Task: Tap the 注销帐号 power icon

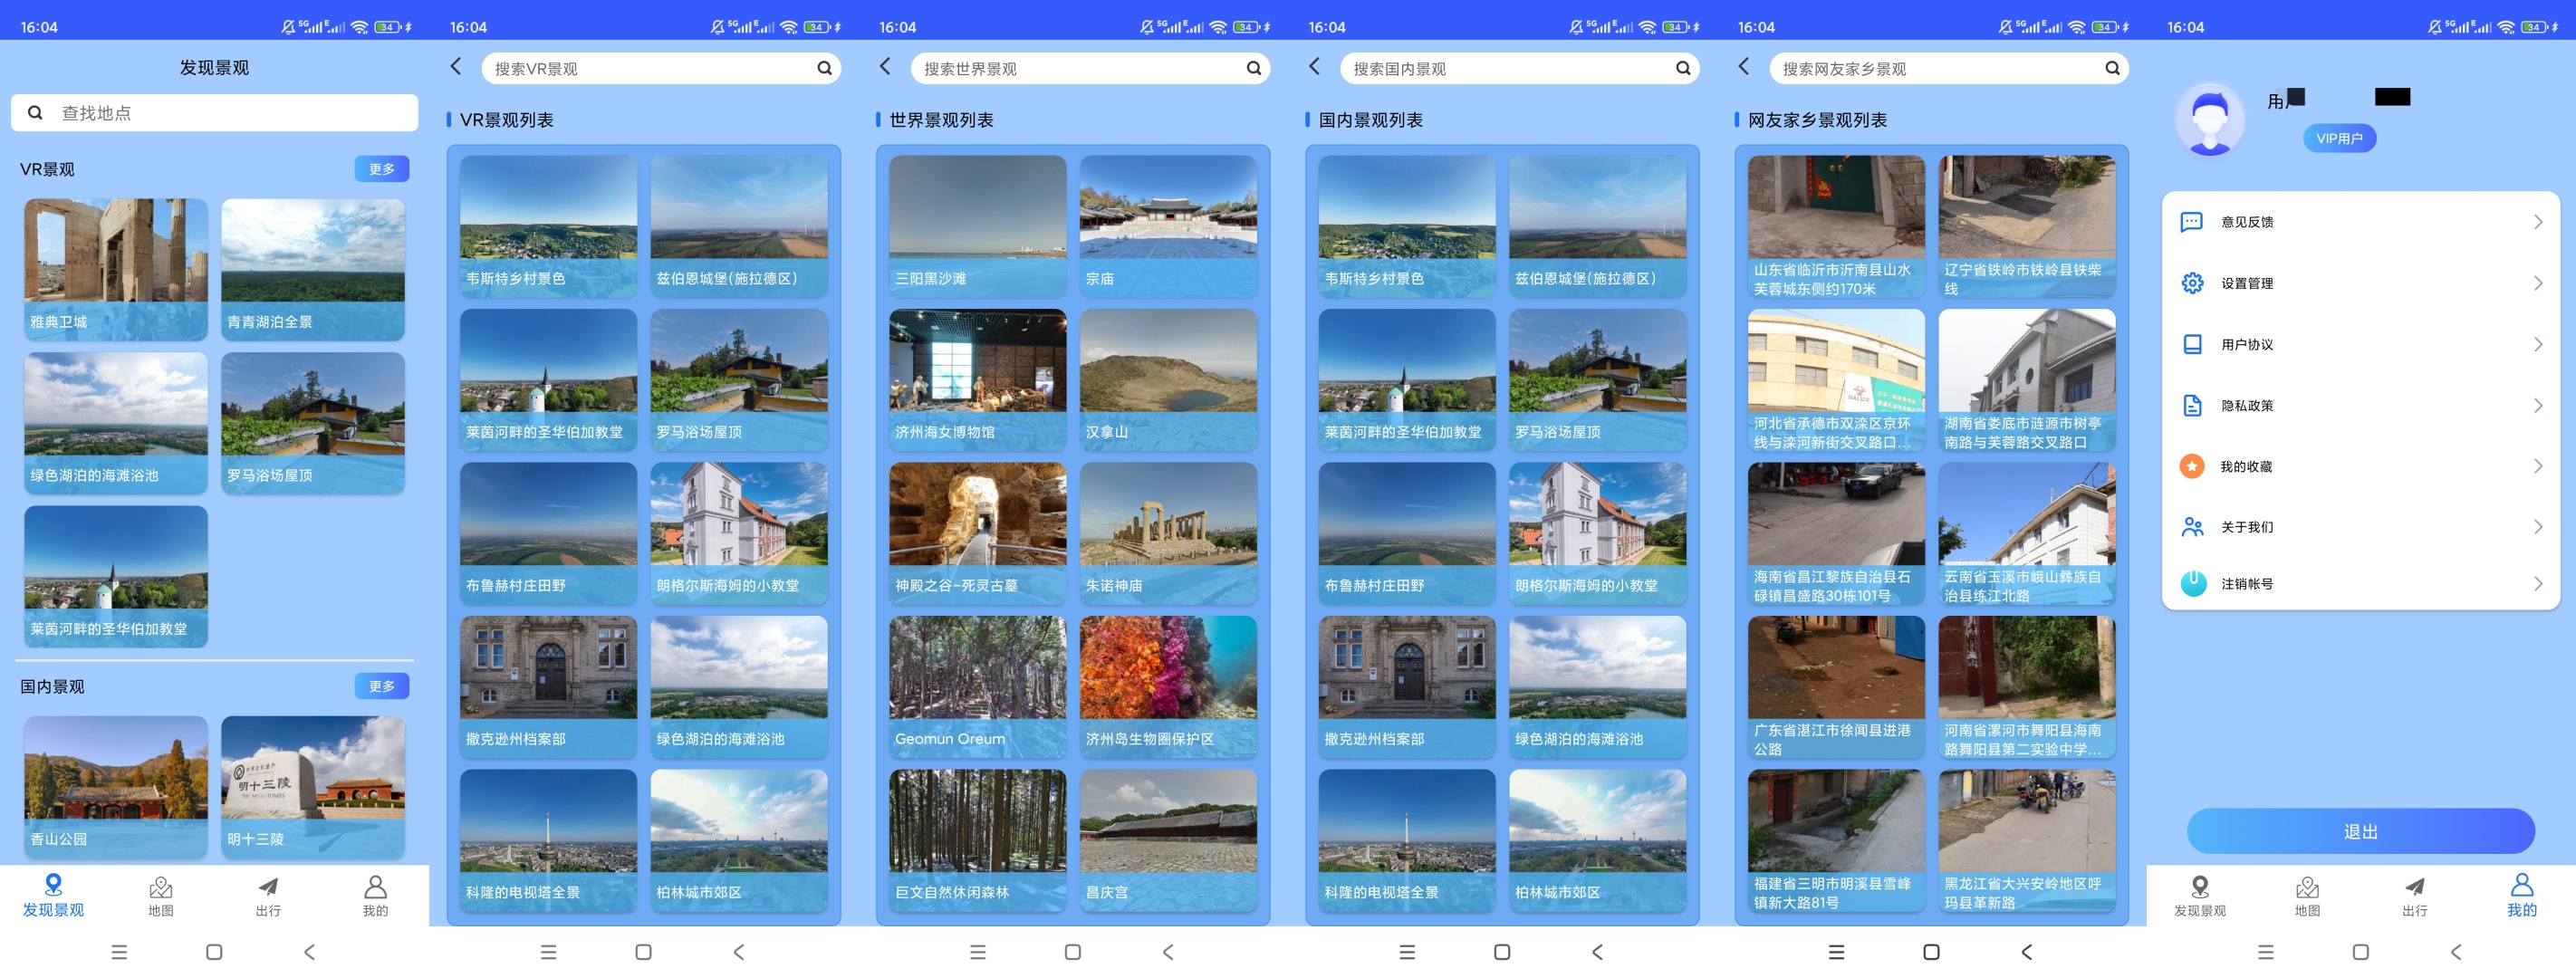Action: (2192, 583)
